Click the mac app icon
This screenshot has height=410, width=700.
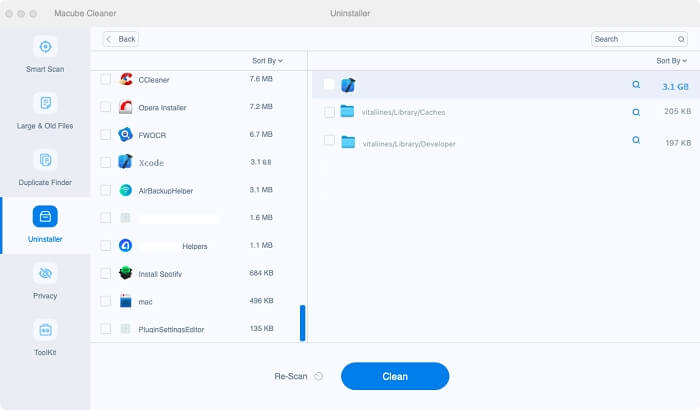[126, 301]
